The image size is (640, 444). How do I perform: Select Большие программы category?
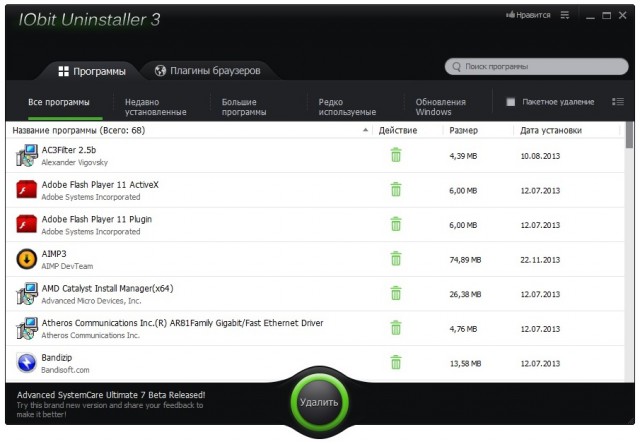[244, 107]
